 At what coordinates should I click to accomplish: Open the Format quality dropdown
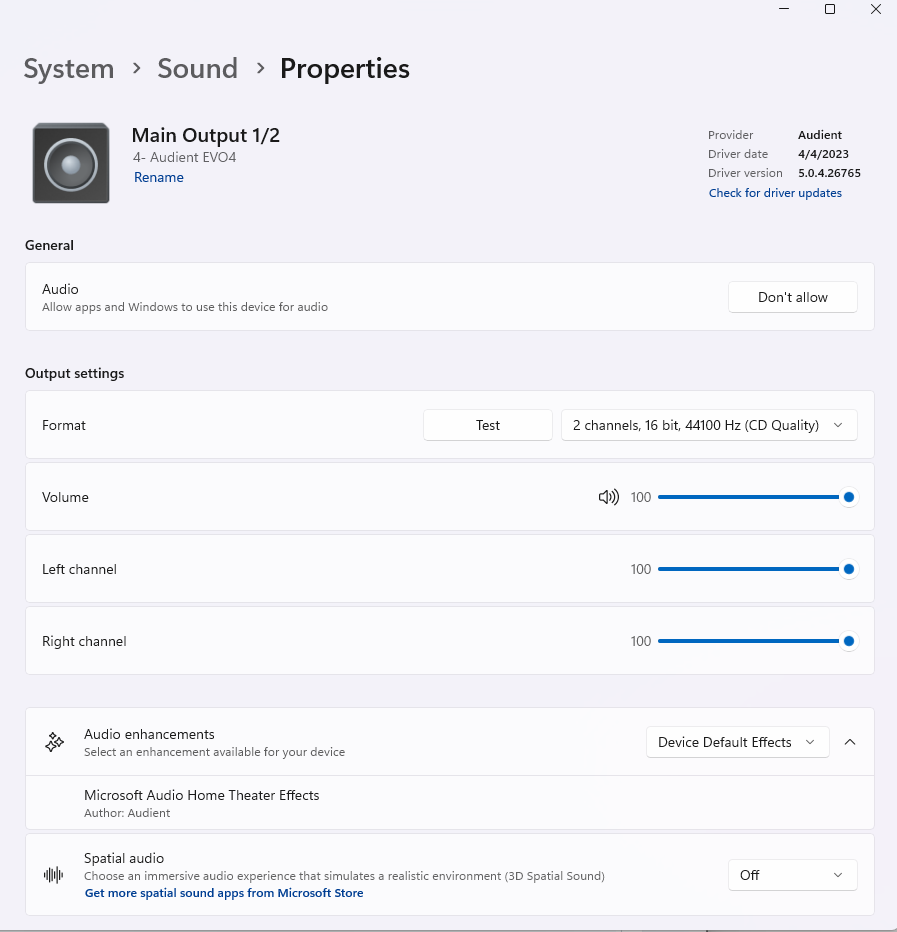(x=709, y=425)
